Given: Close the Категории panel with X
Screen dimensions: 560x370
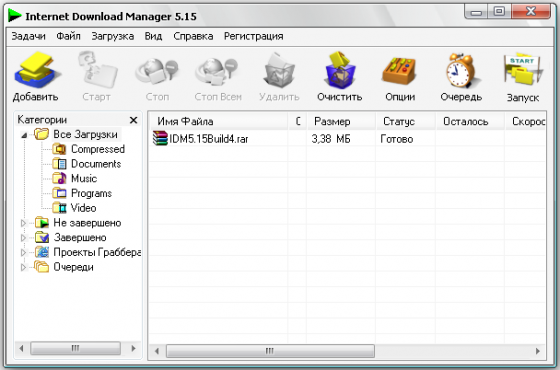Looking at the screenshot, I should click(x=133, y=120).
